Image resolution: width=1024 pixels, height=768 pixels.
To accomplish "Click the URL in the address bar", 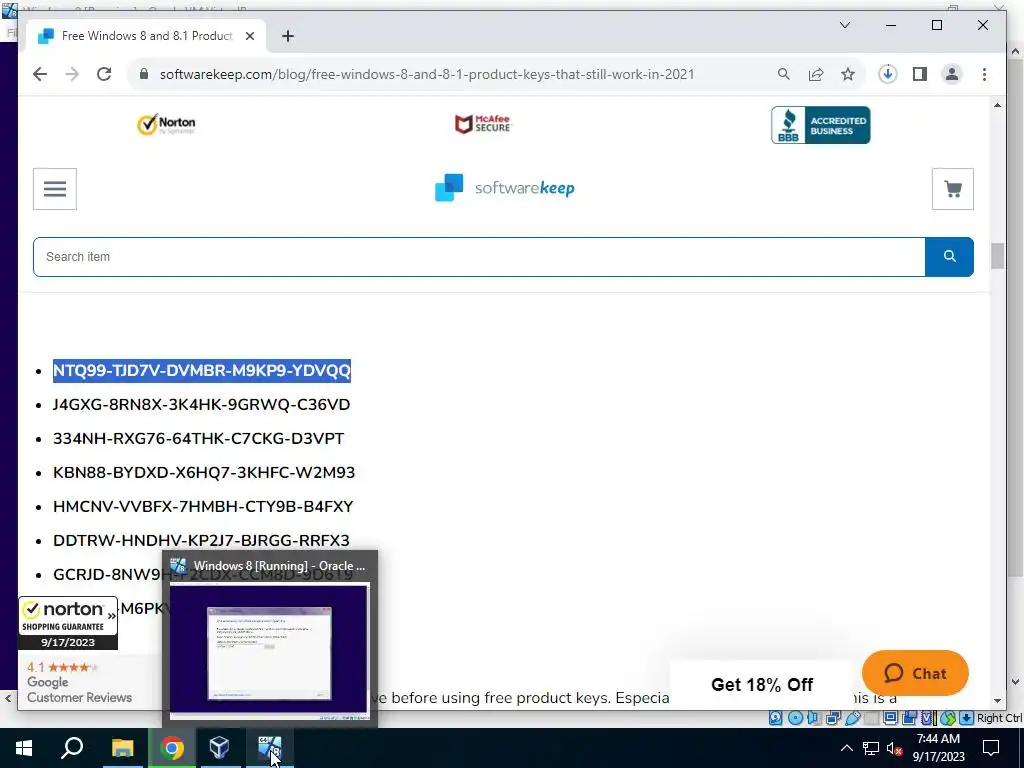I will pos(426,74).
